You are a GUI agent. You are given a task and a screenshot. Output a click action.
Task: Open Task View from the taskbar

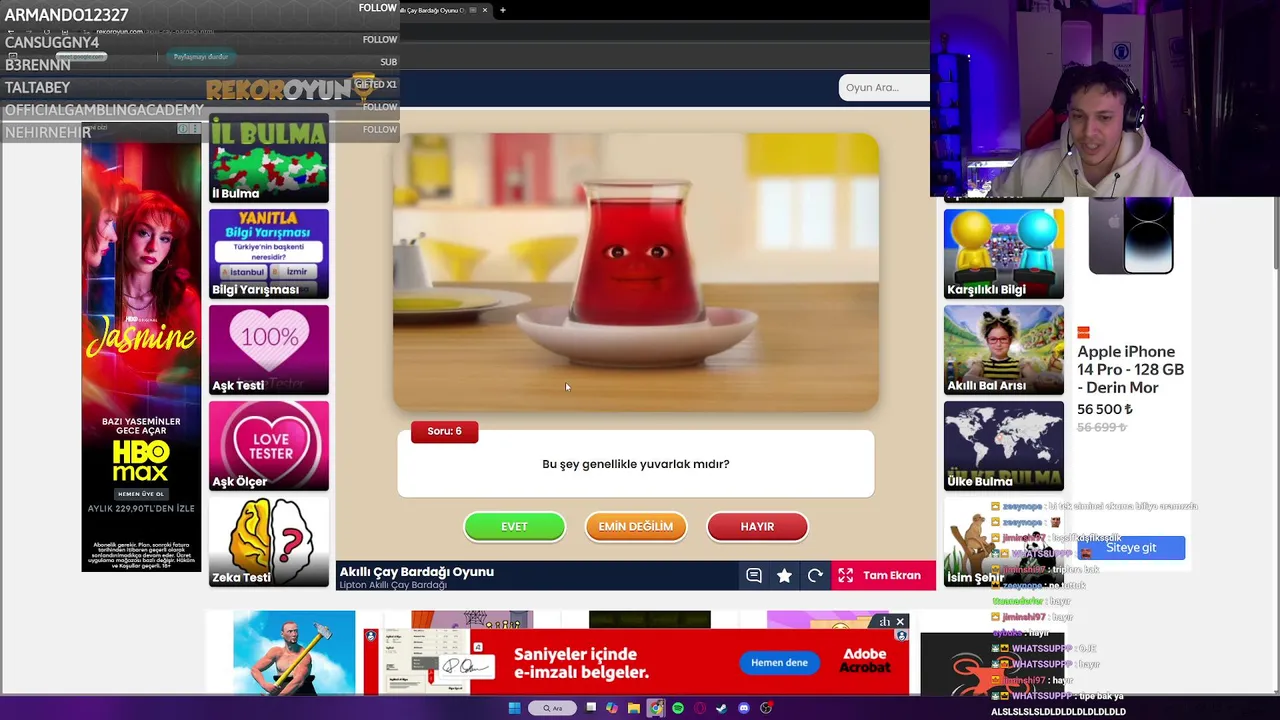click(591, 708)
